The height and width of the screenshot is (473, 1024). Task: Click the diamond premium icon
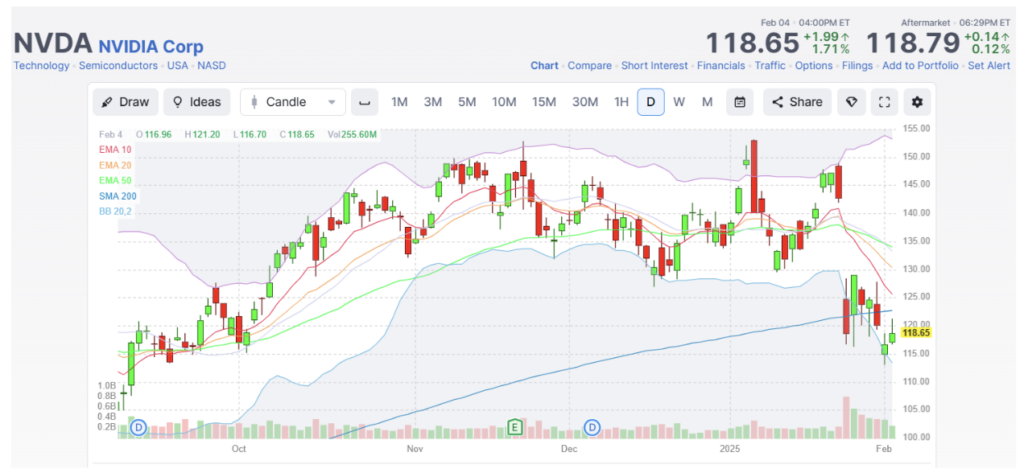click(852, 102)
